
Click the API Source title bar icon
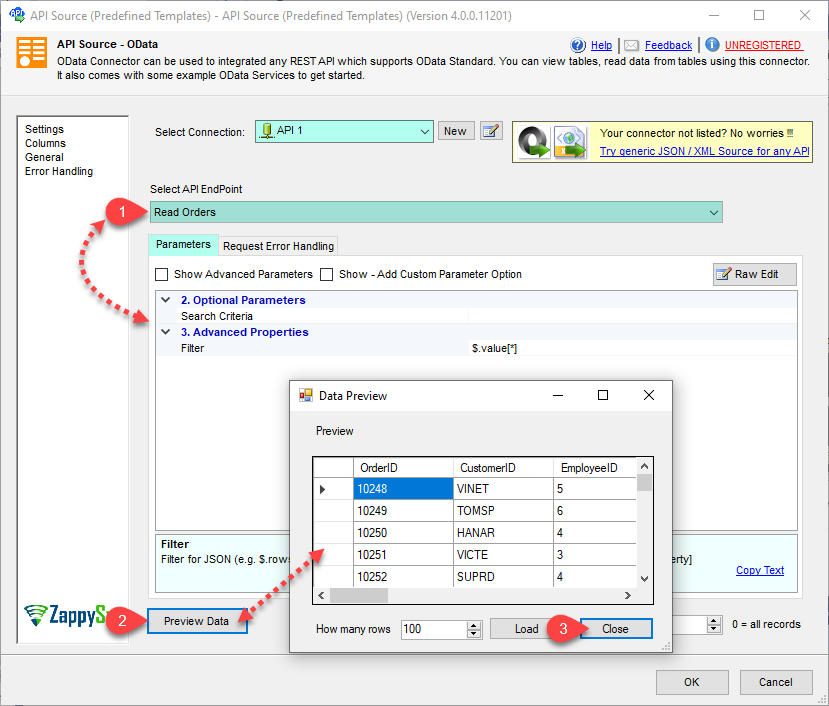point(16,15)
